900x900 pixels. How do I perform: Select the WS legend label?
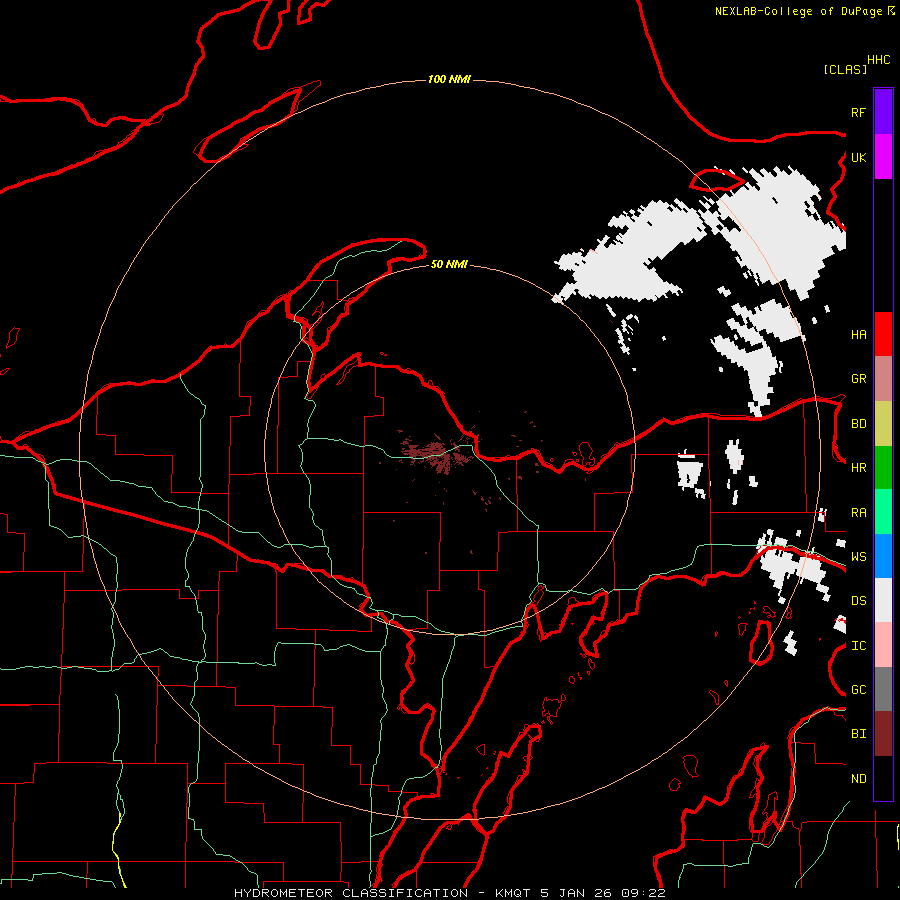[859, 557]
